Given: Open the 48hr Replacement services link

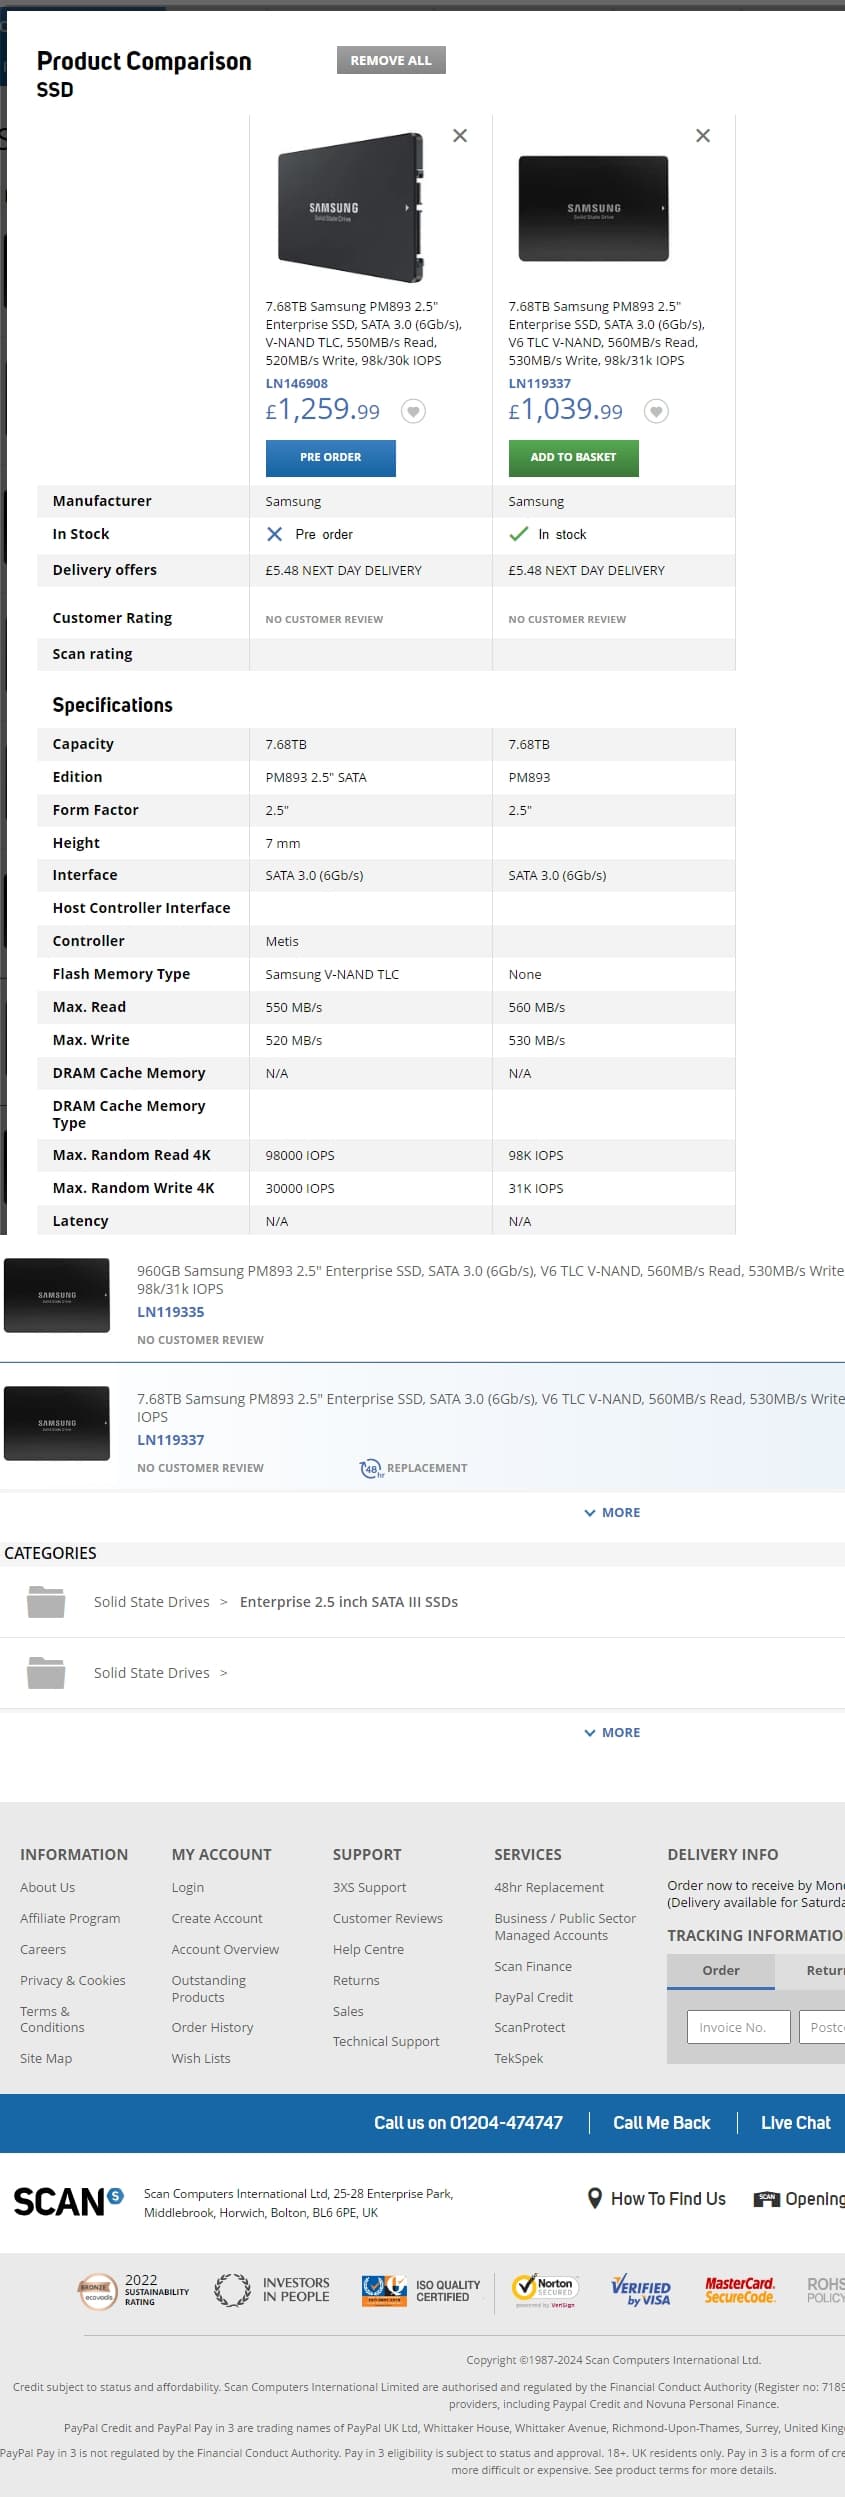Looking at the screenshot, I should (549, 1887).
